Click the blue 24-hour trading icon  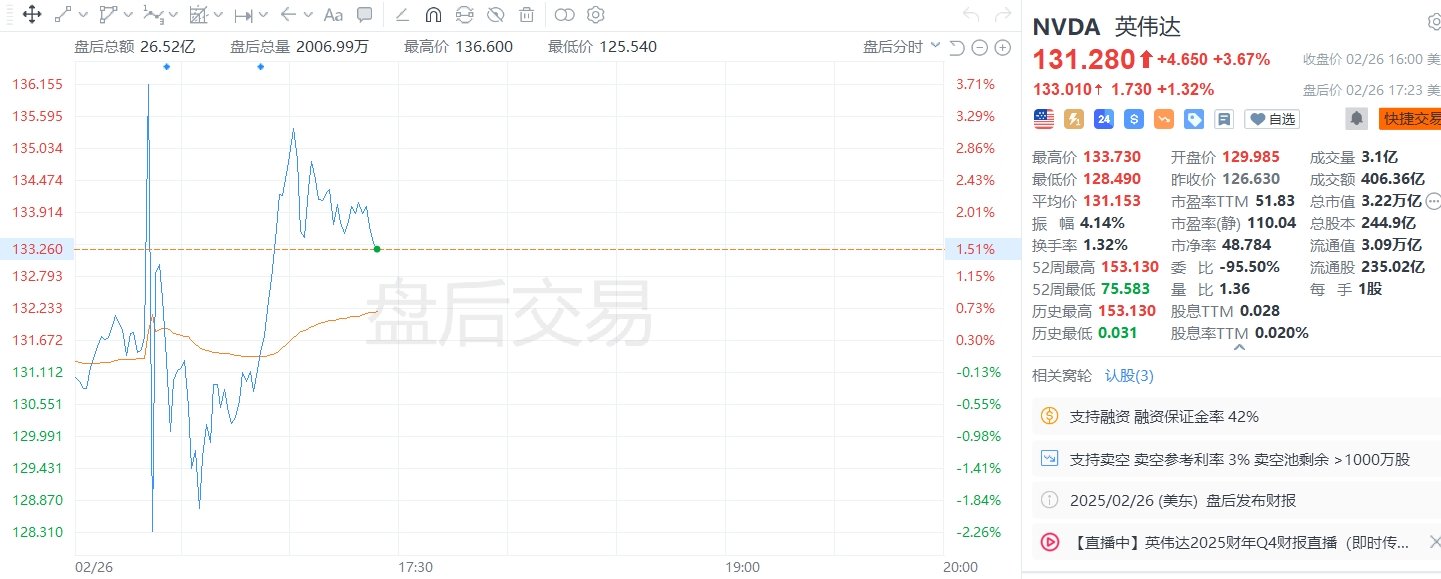[1104, 119]
